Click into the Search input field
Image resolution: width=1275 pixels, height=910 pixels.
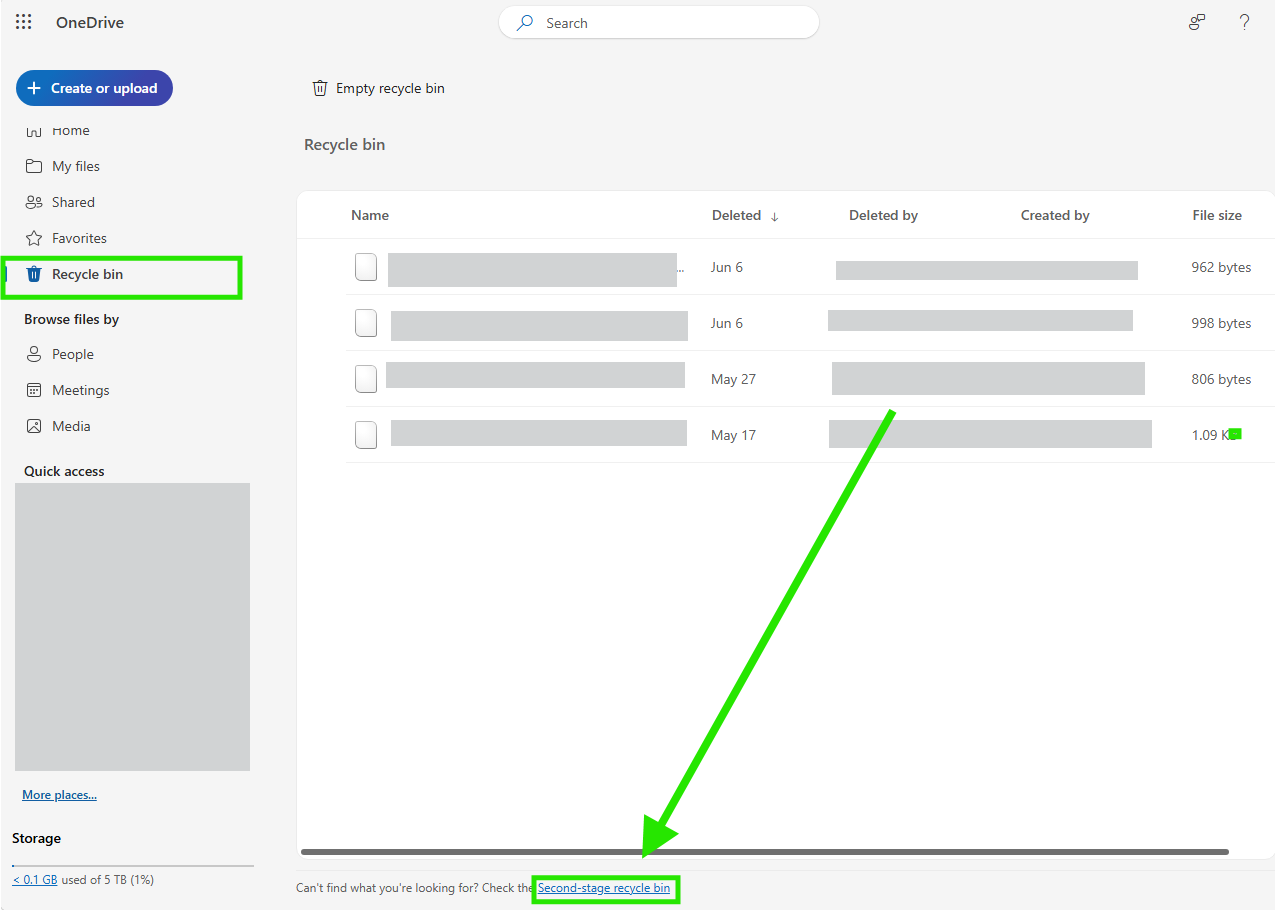tap(659, 23)
